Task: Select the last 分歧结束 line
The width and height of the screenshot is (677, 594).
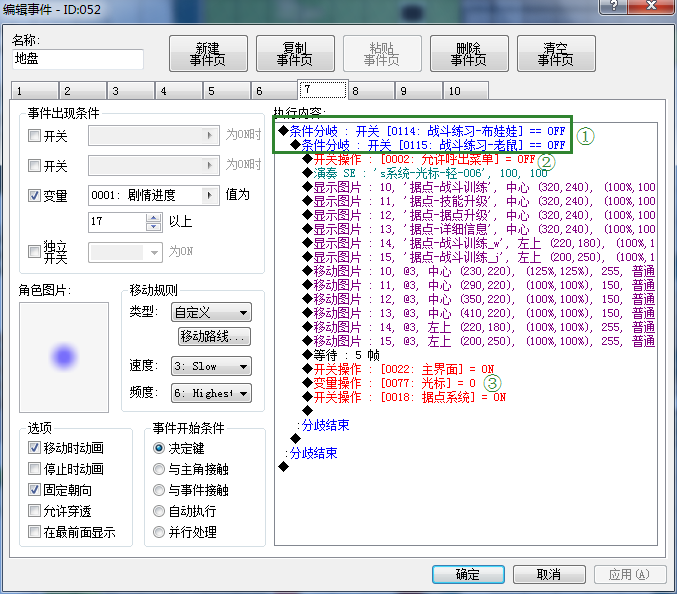Action: tap(311, 453)
